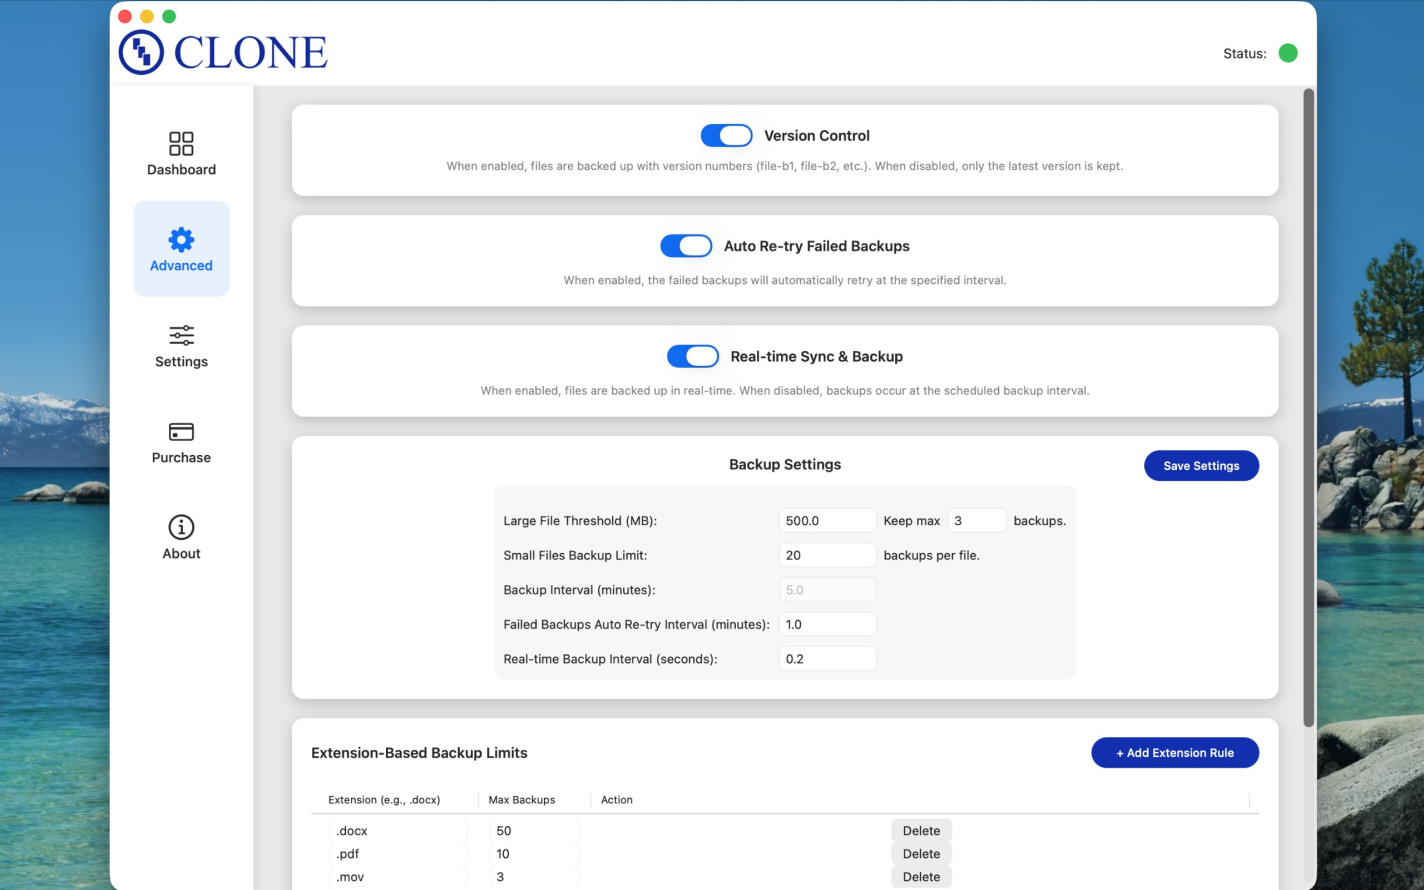The width and height of the screenshot is (1424, 890).
Task: Edit the Small Files Backup Limit field
Action: click(x=827, y=555)
